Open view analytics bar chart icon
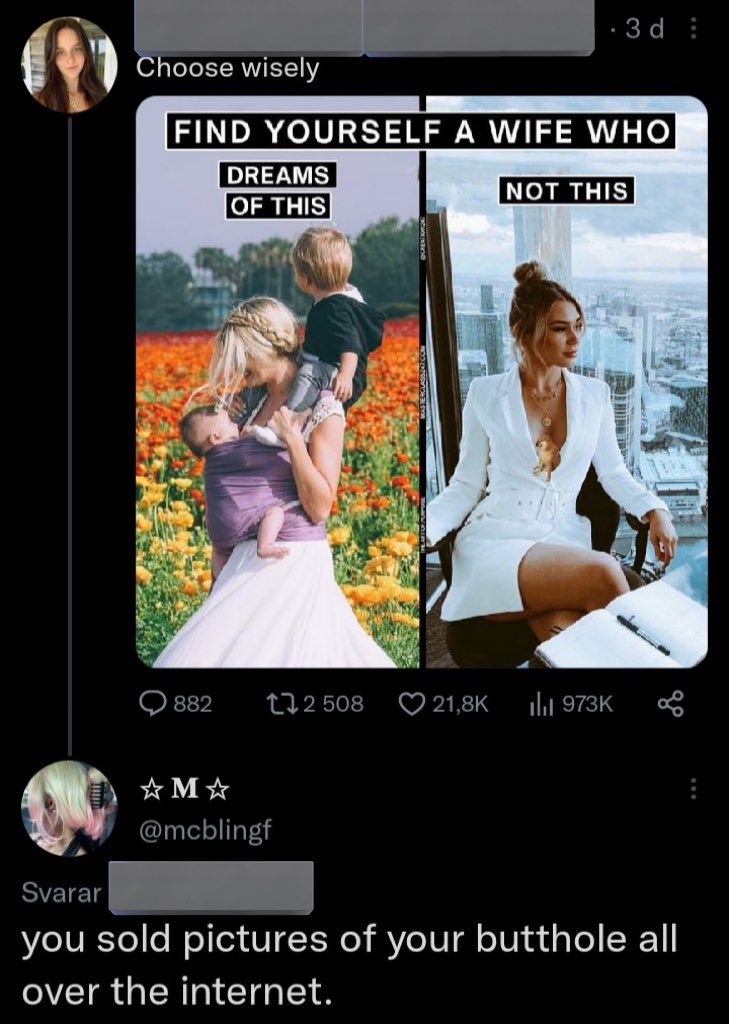 pos(538,704)
